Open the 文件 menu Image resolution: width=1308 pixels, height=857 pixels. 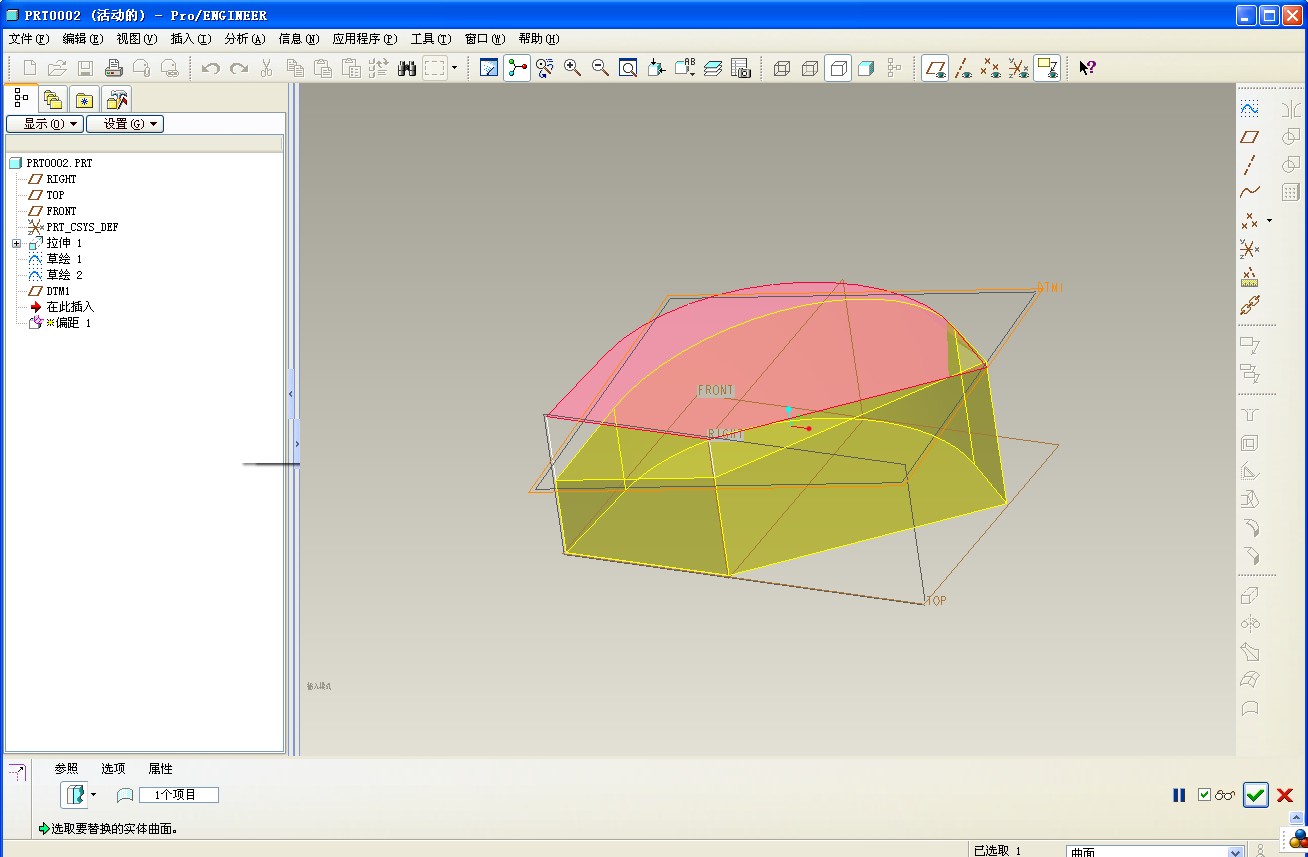point(28,39)
